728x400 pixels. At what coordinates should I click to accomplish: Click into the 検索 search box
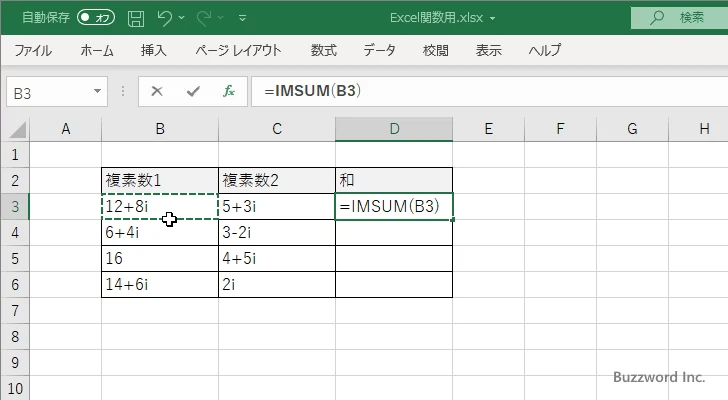pos(679,18)
